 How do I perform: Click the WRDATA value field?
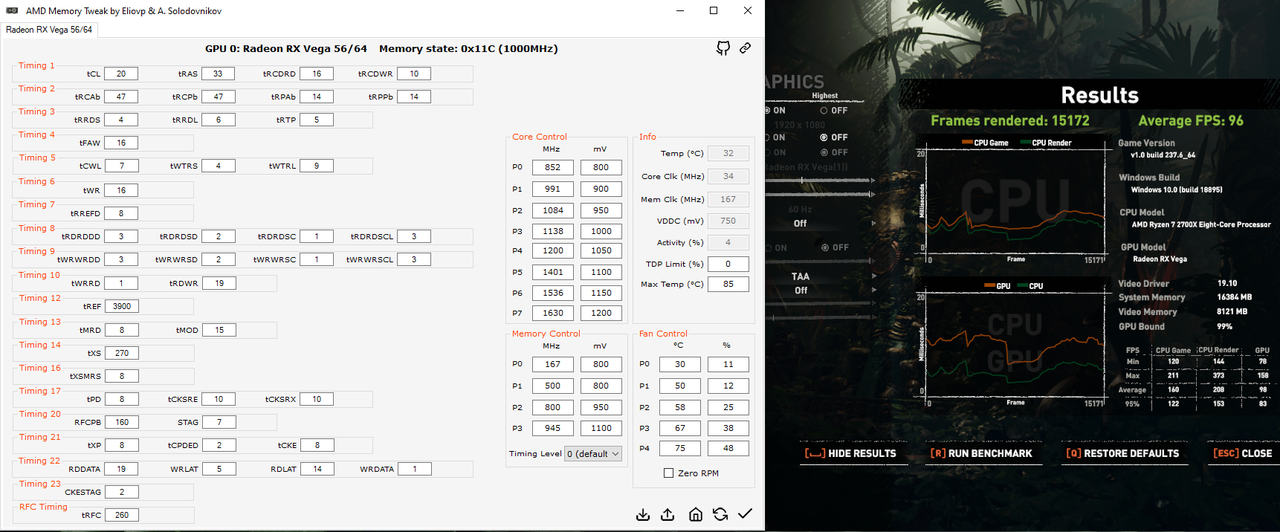(414, 469)
